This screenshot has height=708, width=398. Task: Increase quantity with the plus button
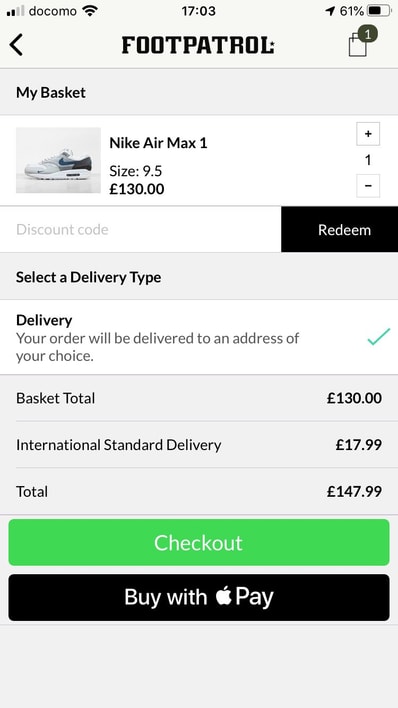click(x=368, y=134)
